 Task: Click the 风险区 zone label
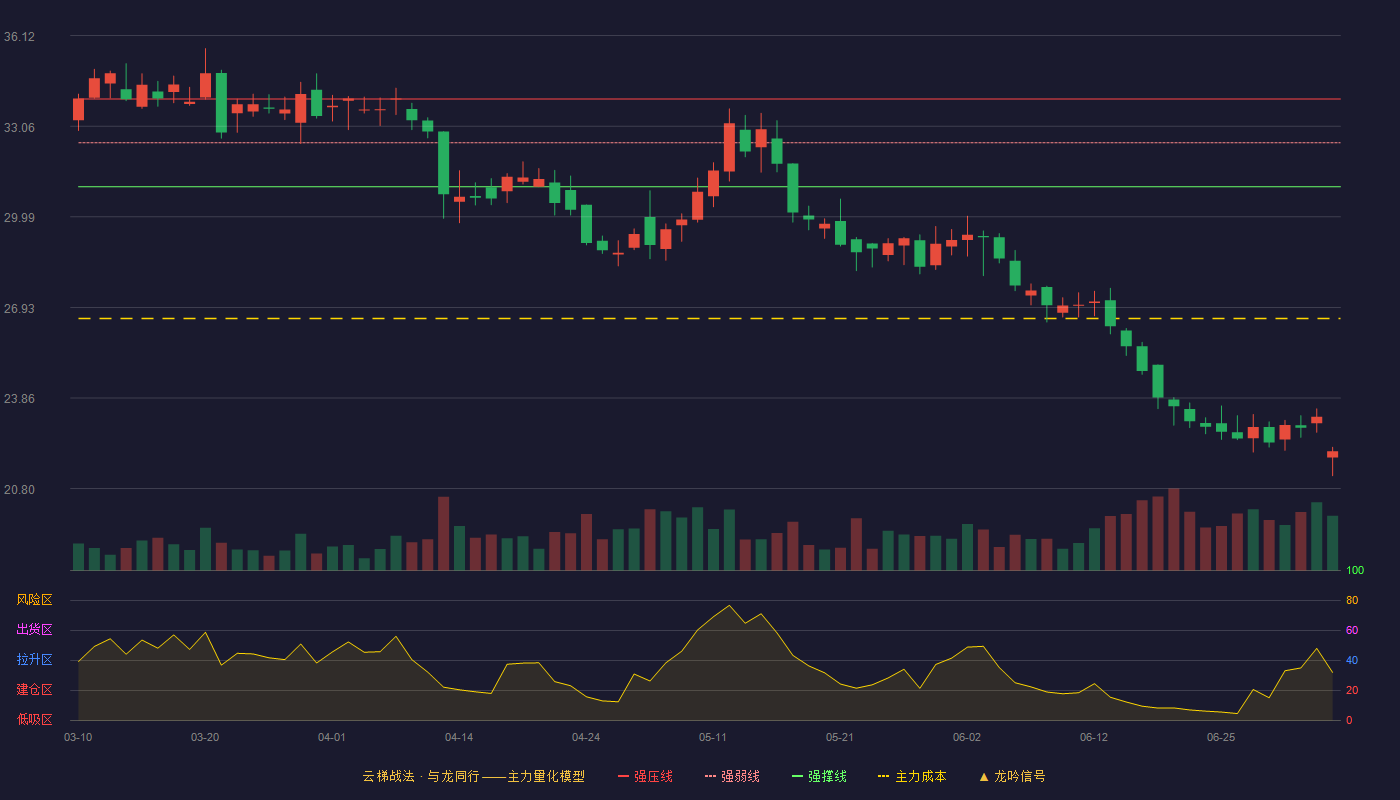(34, 600)
